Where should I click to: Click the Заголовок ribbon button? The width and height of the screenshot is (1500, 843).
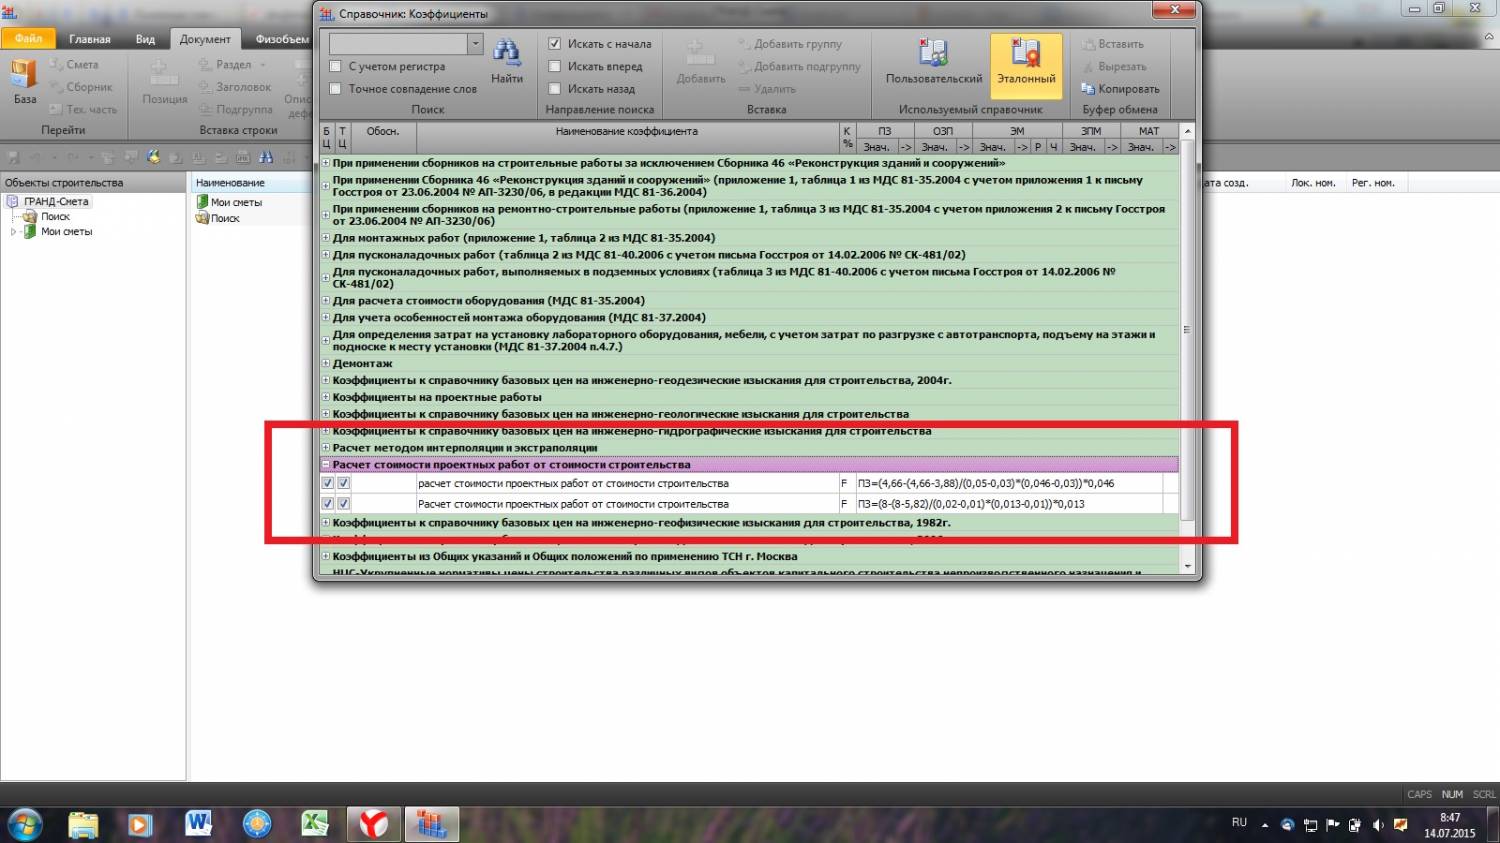coord(235,87)
